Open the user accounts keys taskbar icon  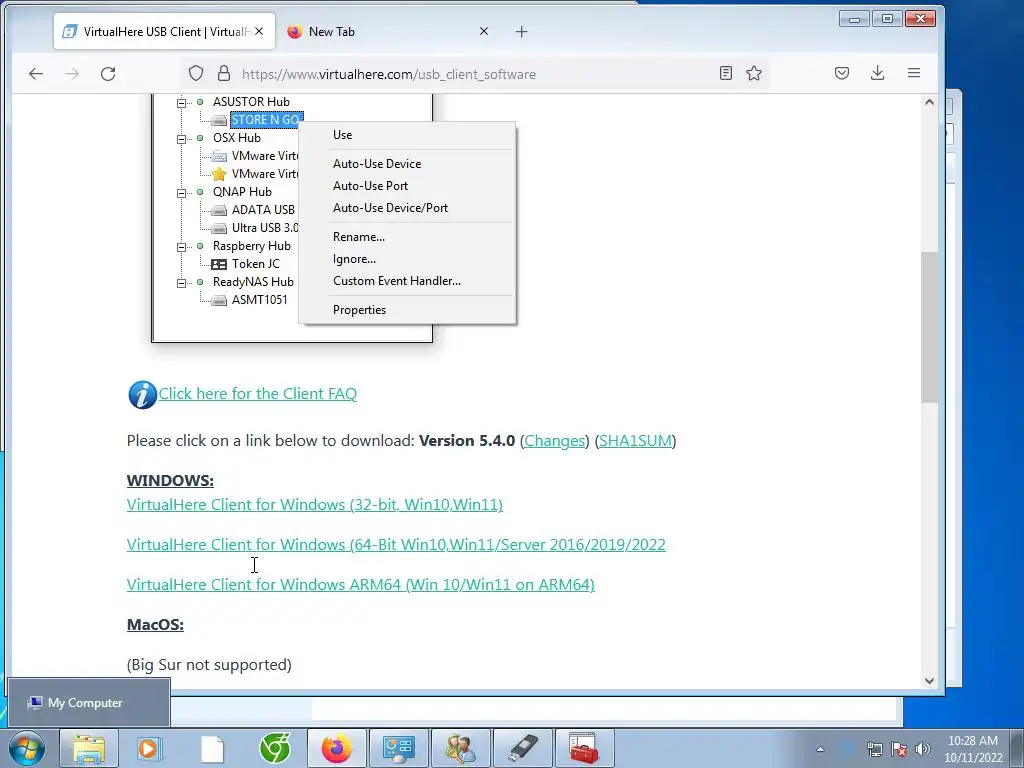click(x=460, y=748)
